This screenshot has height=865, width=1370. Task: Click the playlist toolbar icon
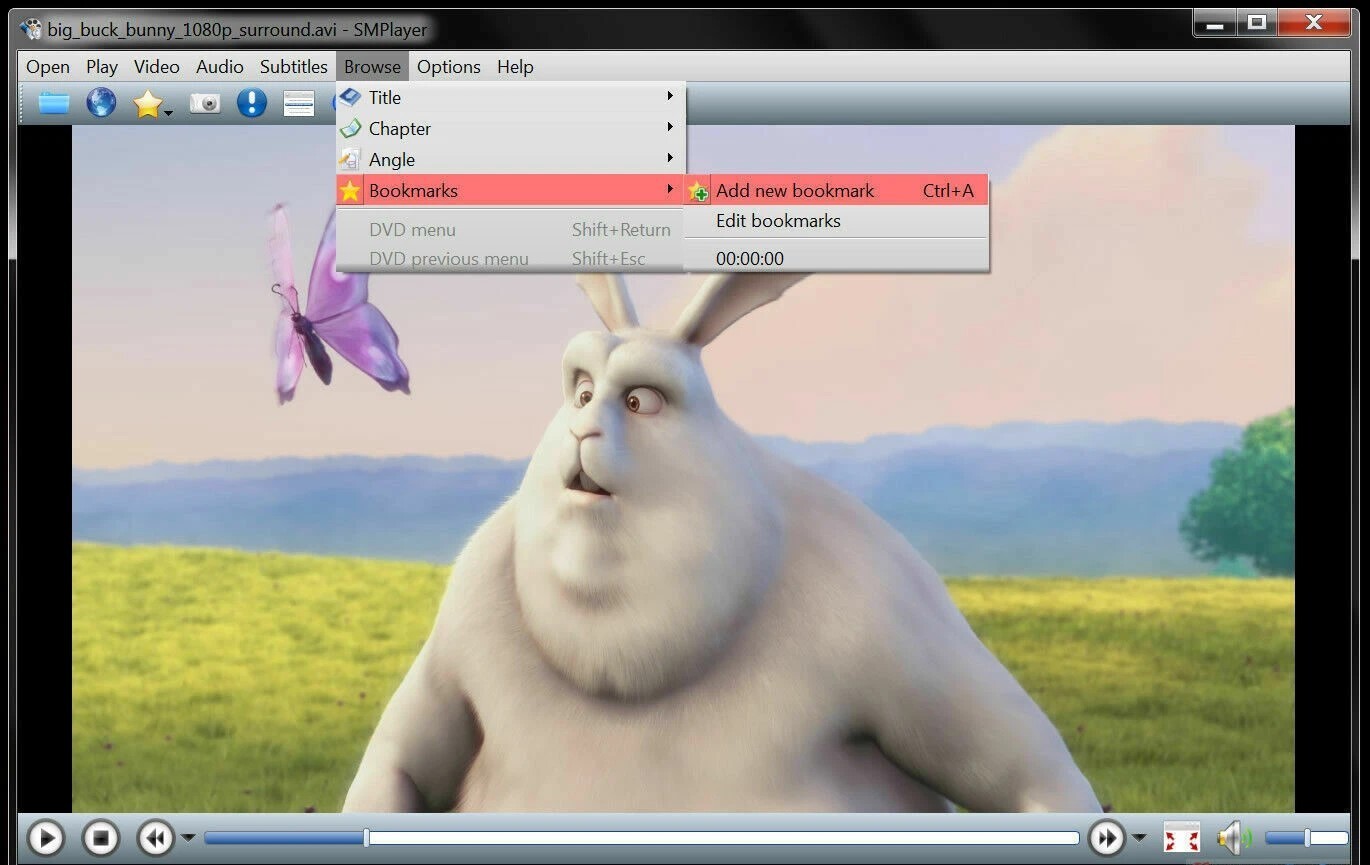point(299,103)
